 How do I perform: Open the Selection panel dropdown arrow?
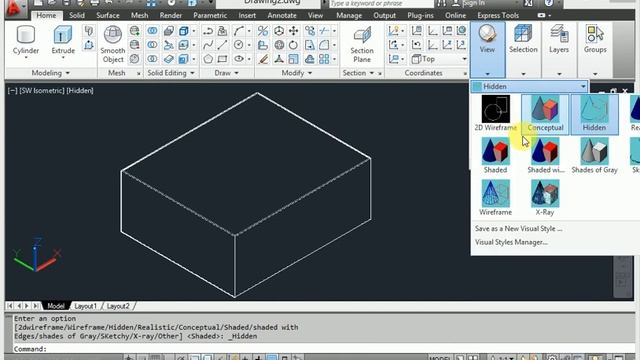click(x=523, y=74)
